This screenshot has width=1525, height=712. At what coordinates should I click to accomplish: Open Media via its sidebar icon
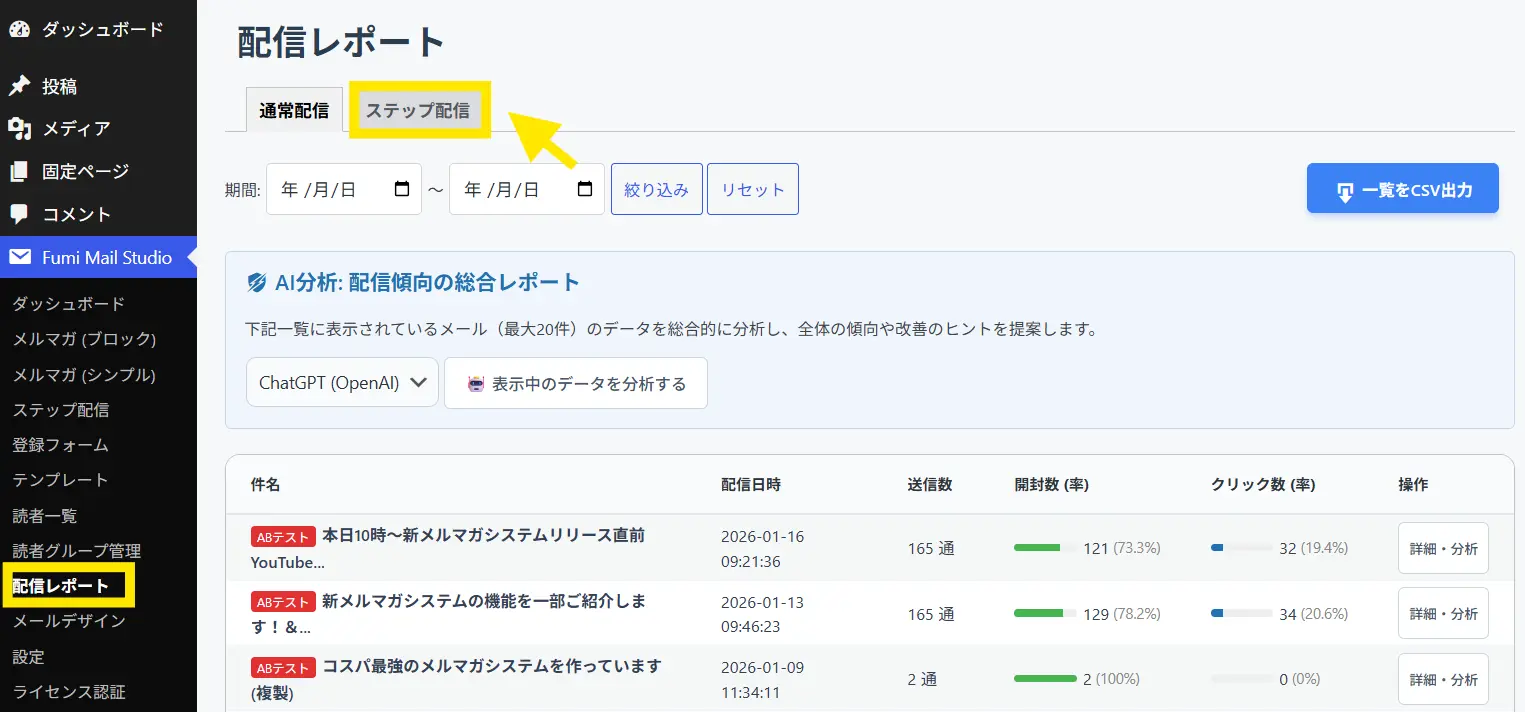click(x=19, y=129)
